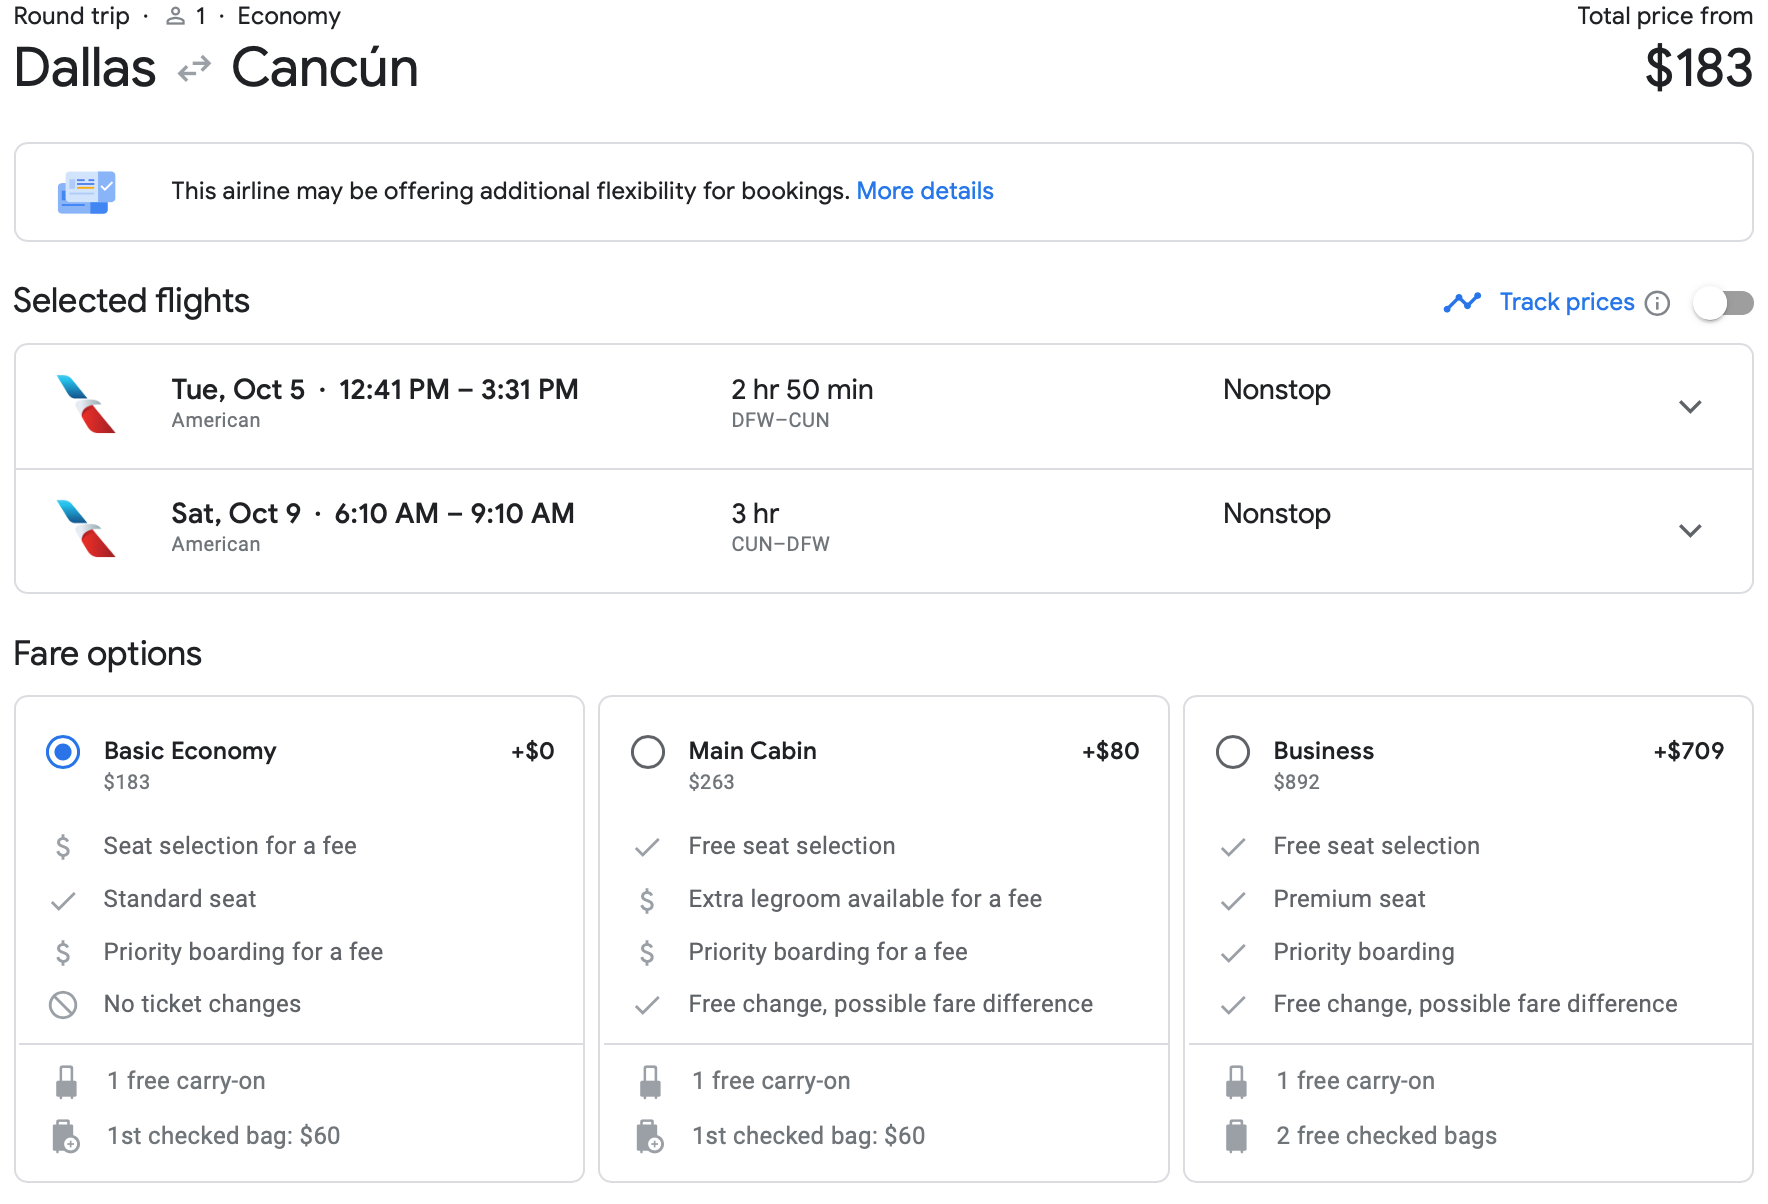Click the 2 free checked bags text
The height and width of the screenshot is (1204, 1768).
pos(1387,1136)
